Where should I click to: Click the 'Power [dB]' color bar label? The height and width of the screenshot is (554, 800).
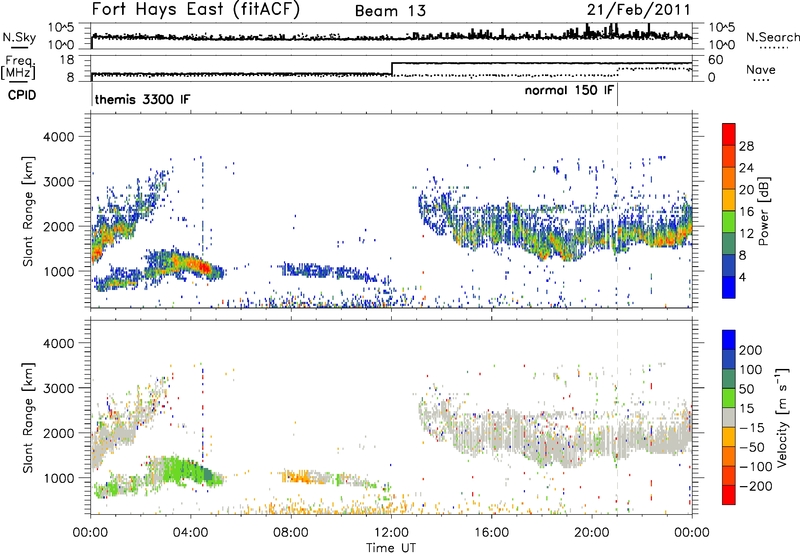pos(763,211)
